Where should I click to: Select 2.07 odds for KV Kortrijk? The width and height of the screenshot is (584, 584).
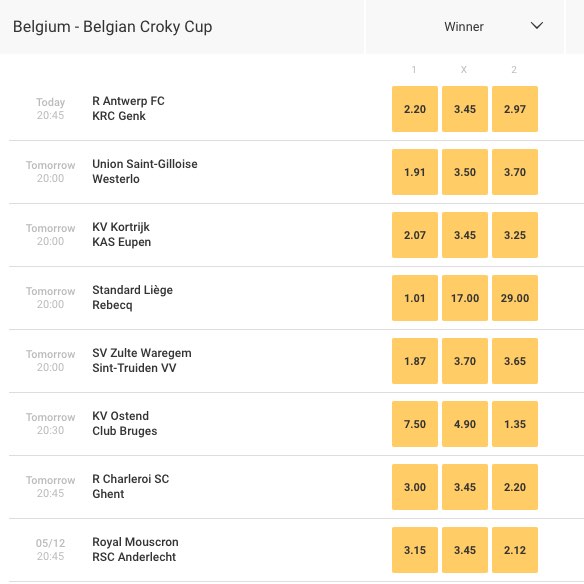click(415, 235)
